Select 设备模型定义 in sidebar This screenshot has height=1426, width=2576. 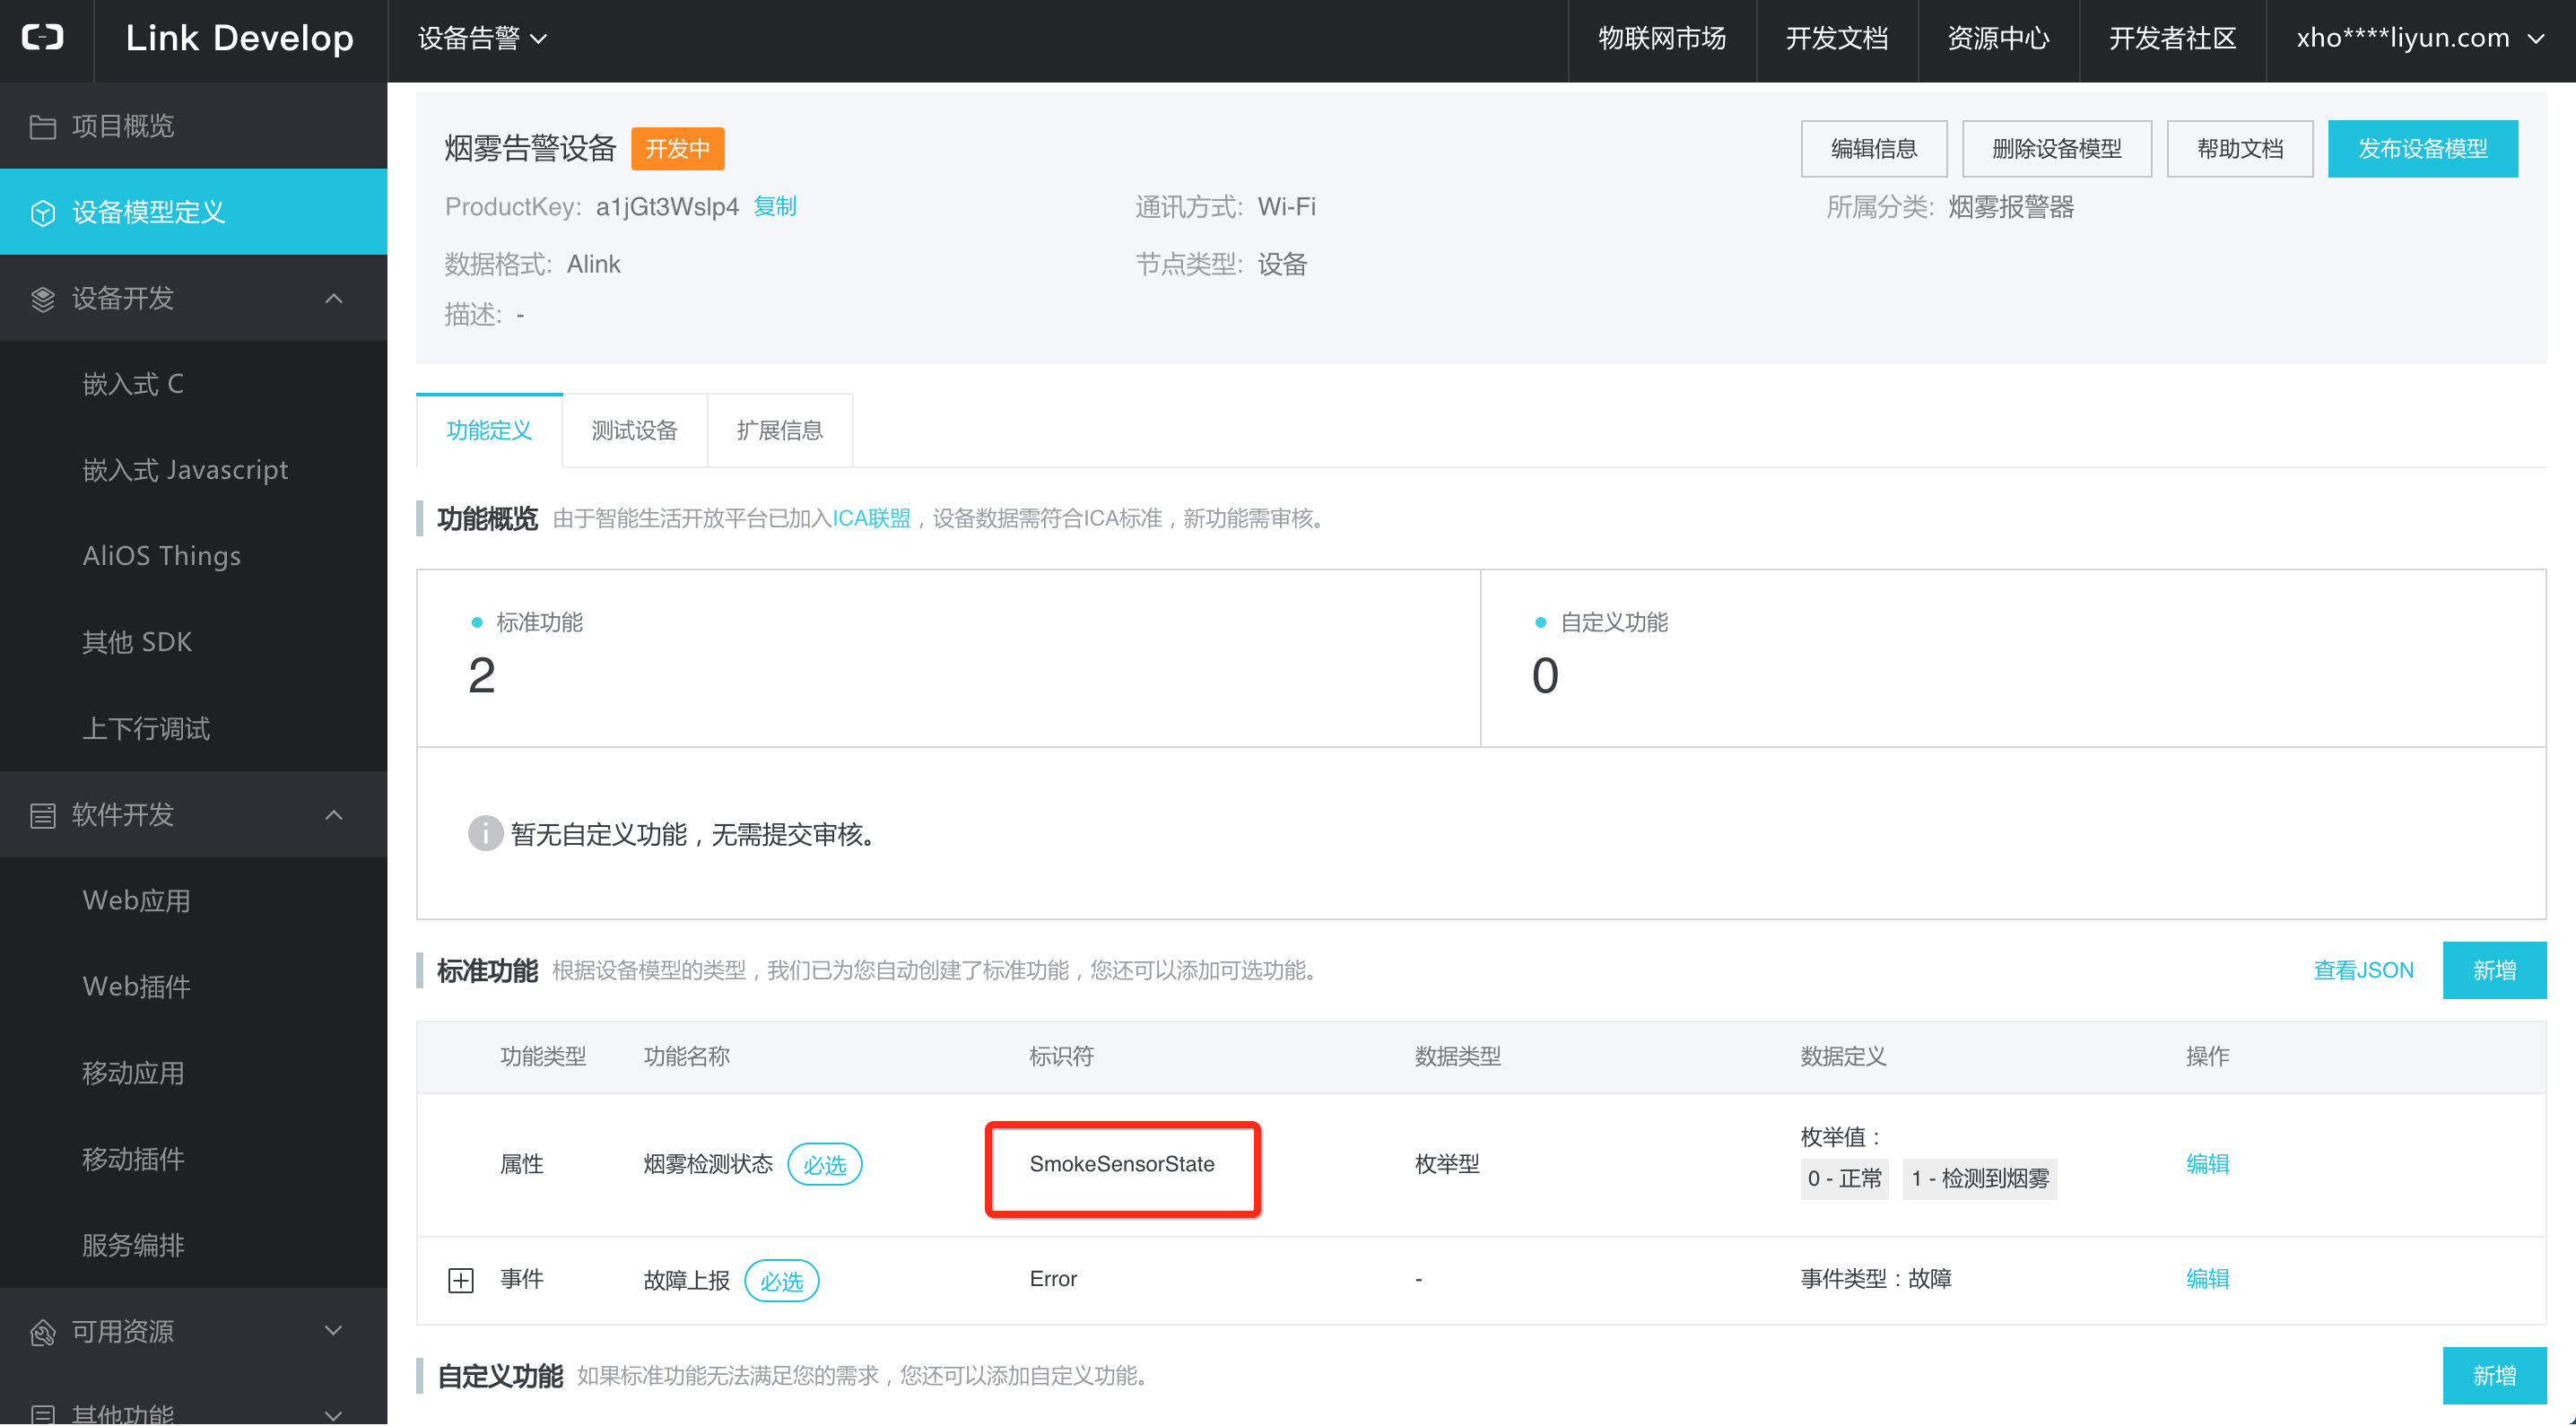tap(193, 212)
